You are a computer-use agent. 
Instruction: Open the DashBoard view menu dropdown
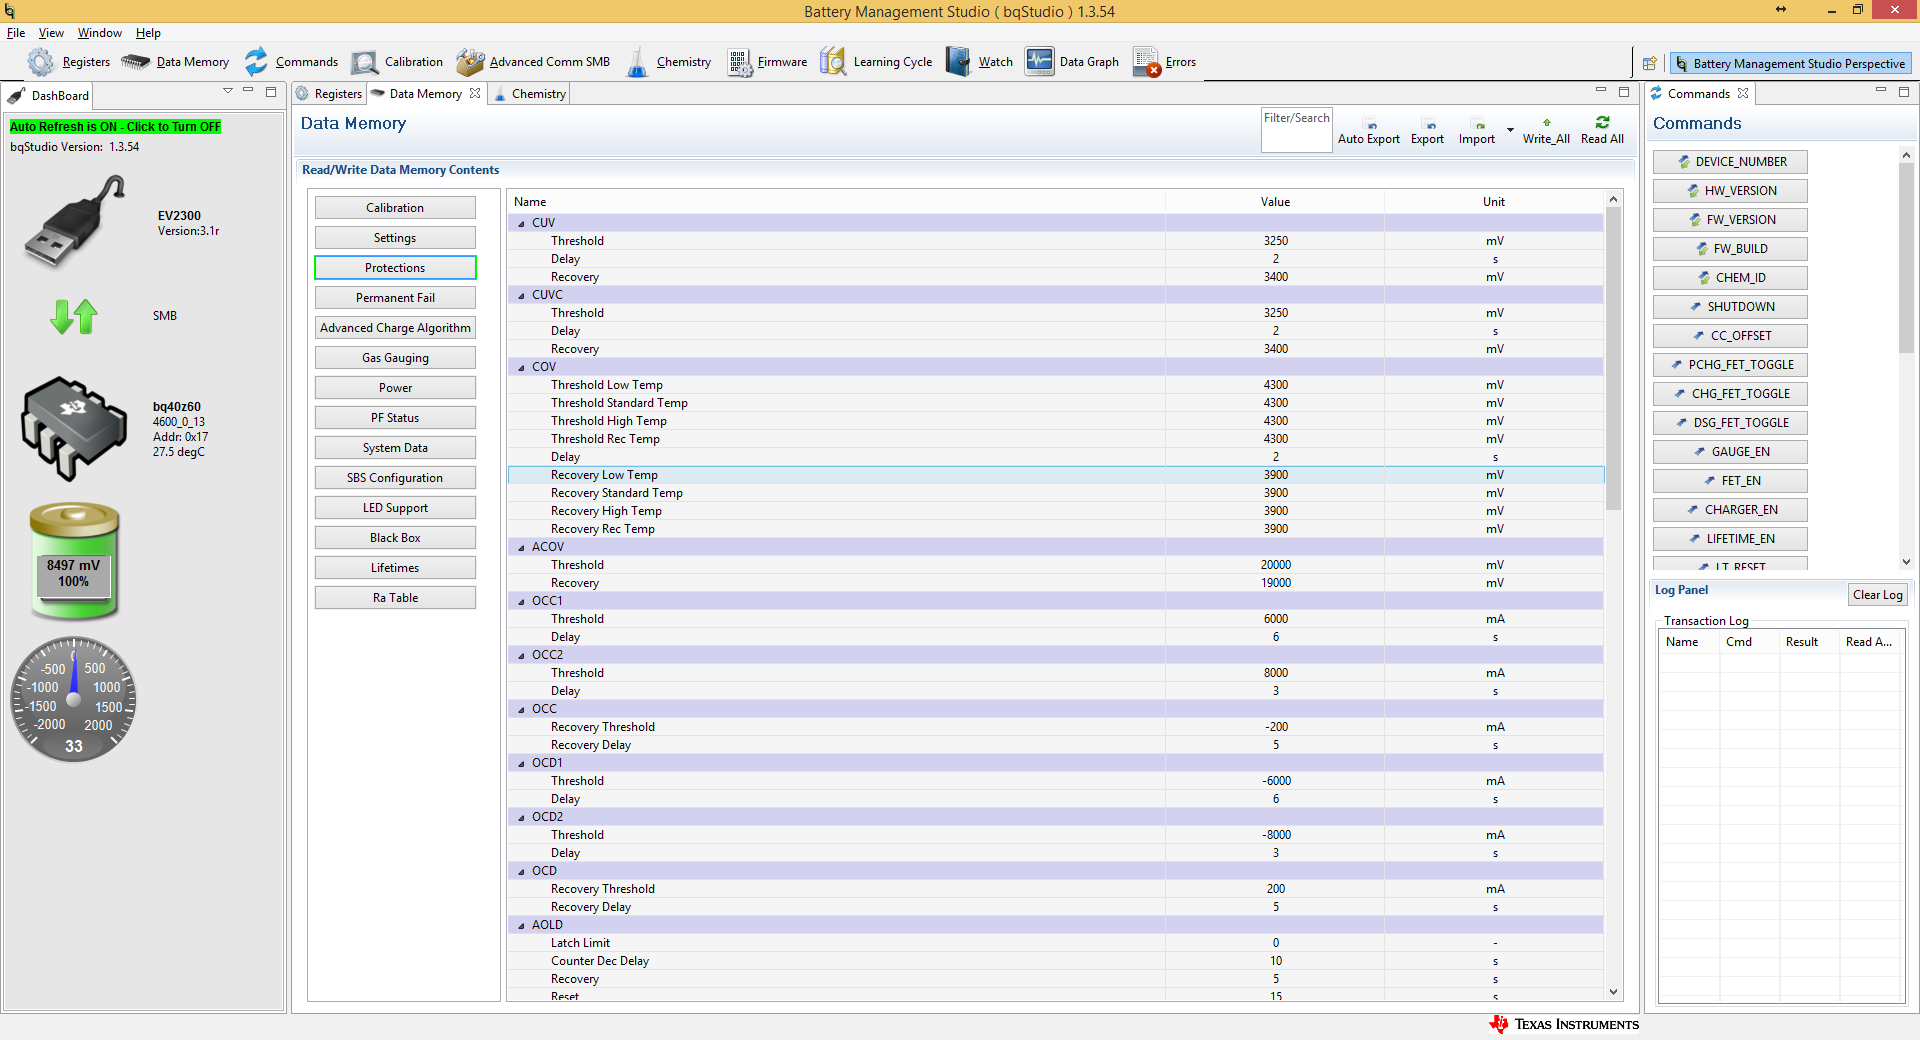[228, 91]
